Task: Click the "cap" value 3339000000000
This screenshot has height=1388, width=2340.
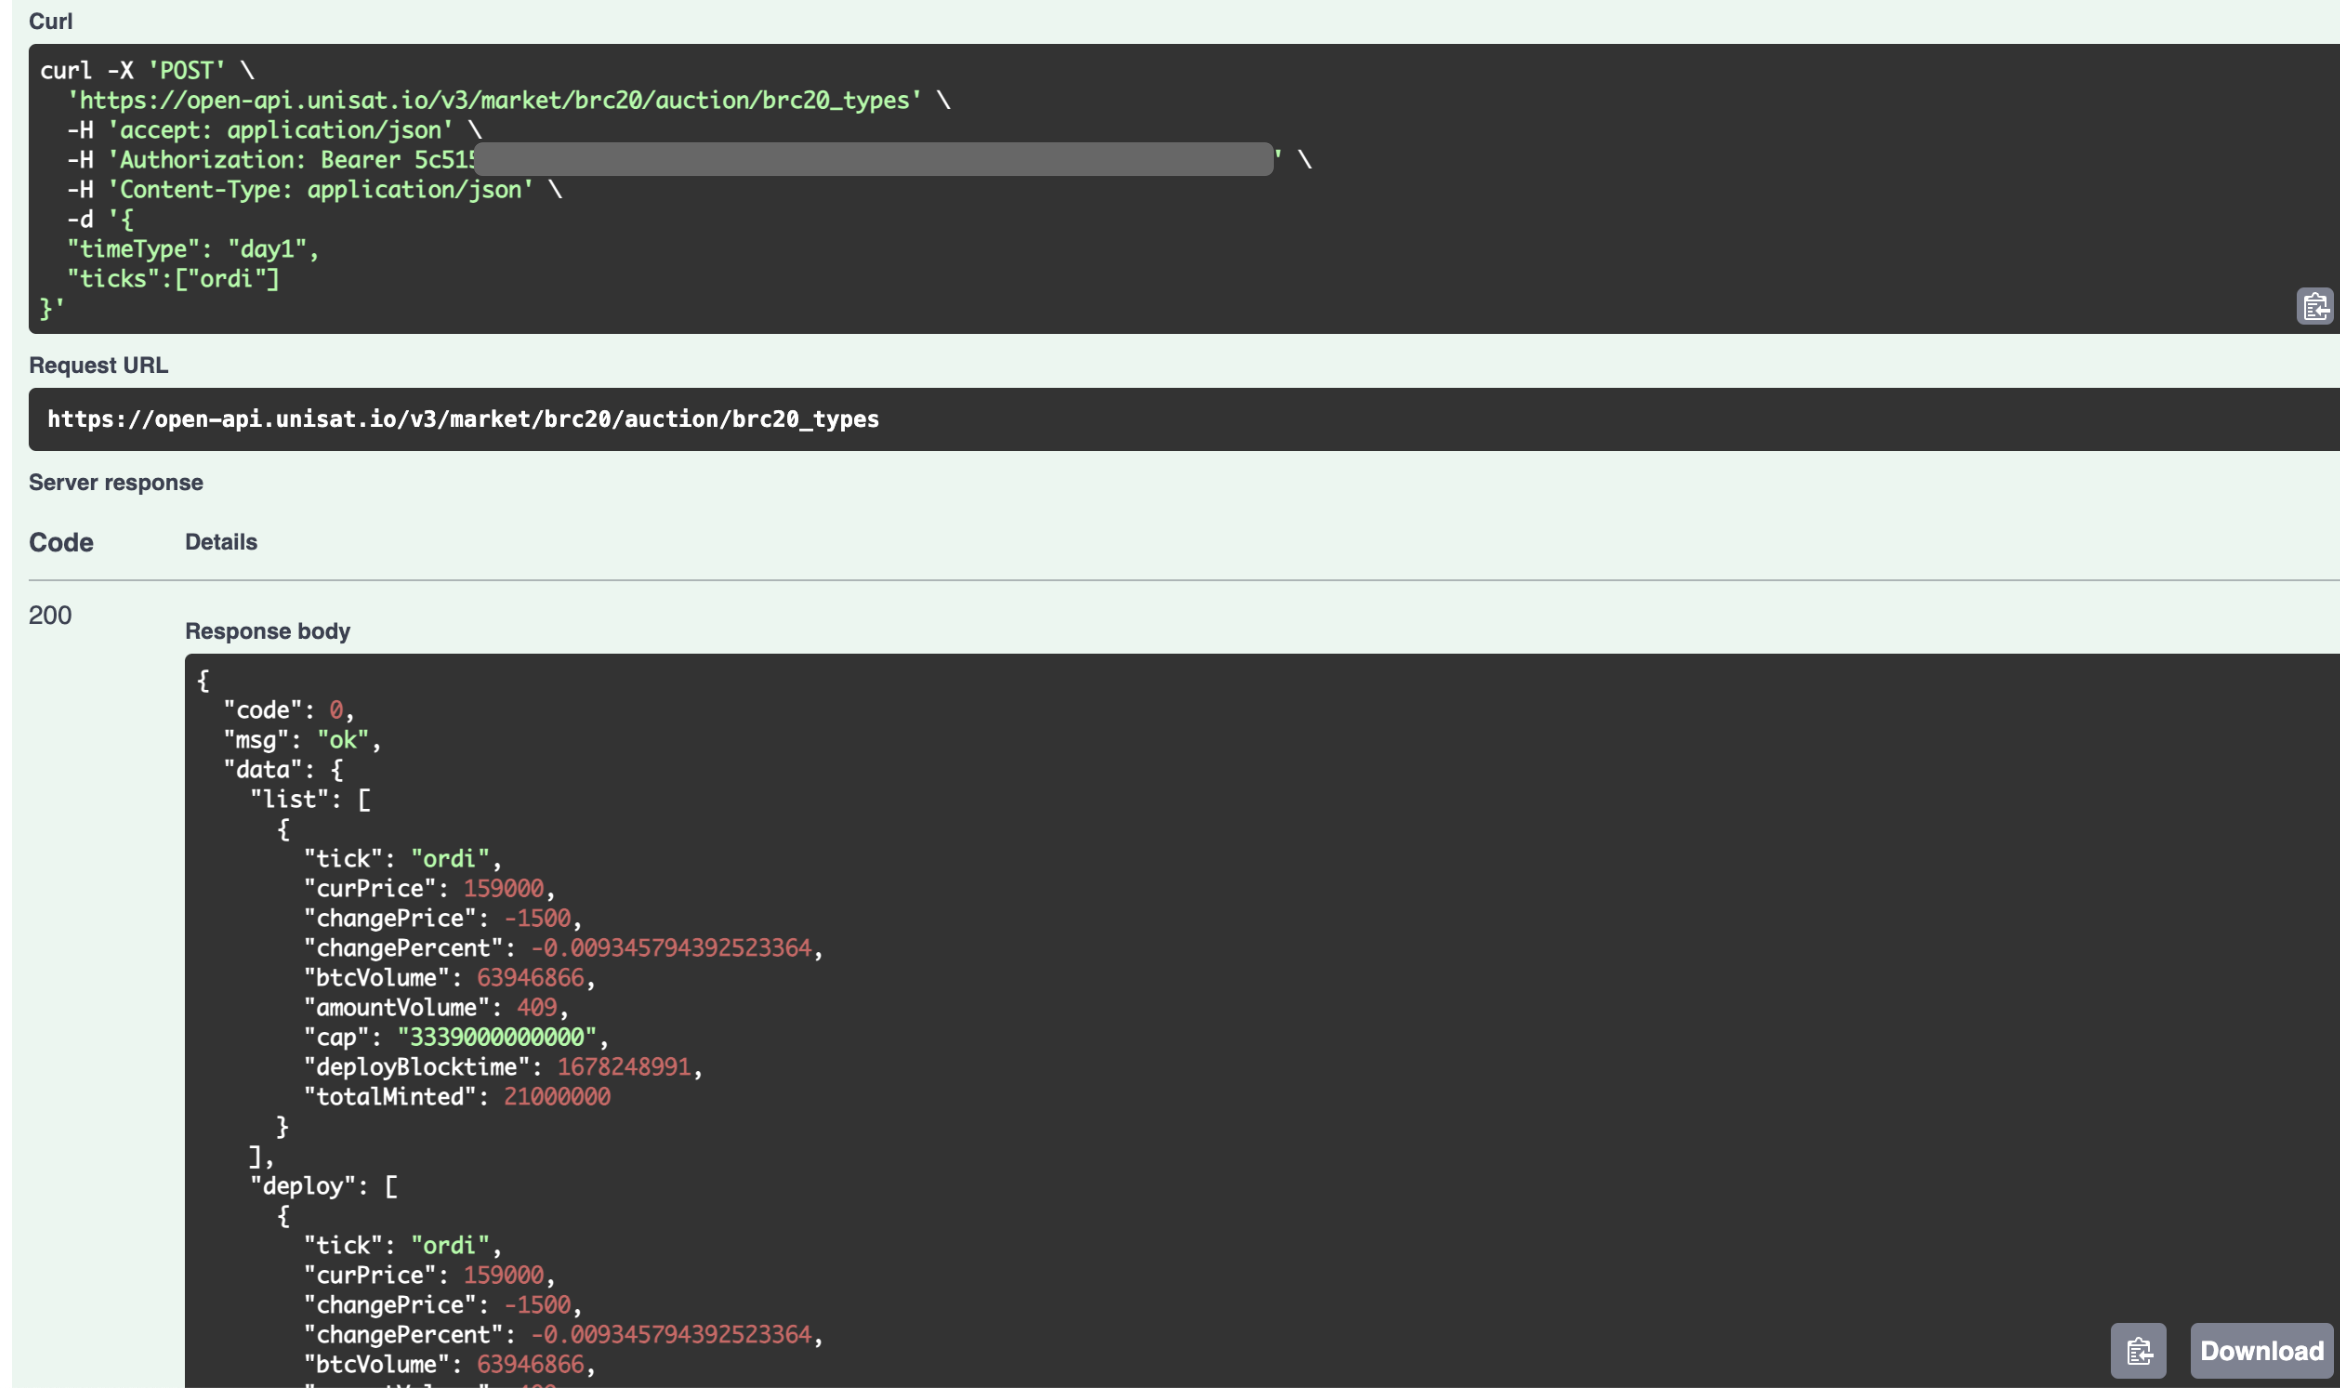Action: (x=496, y=1037)
